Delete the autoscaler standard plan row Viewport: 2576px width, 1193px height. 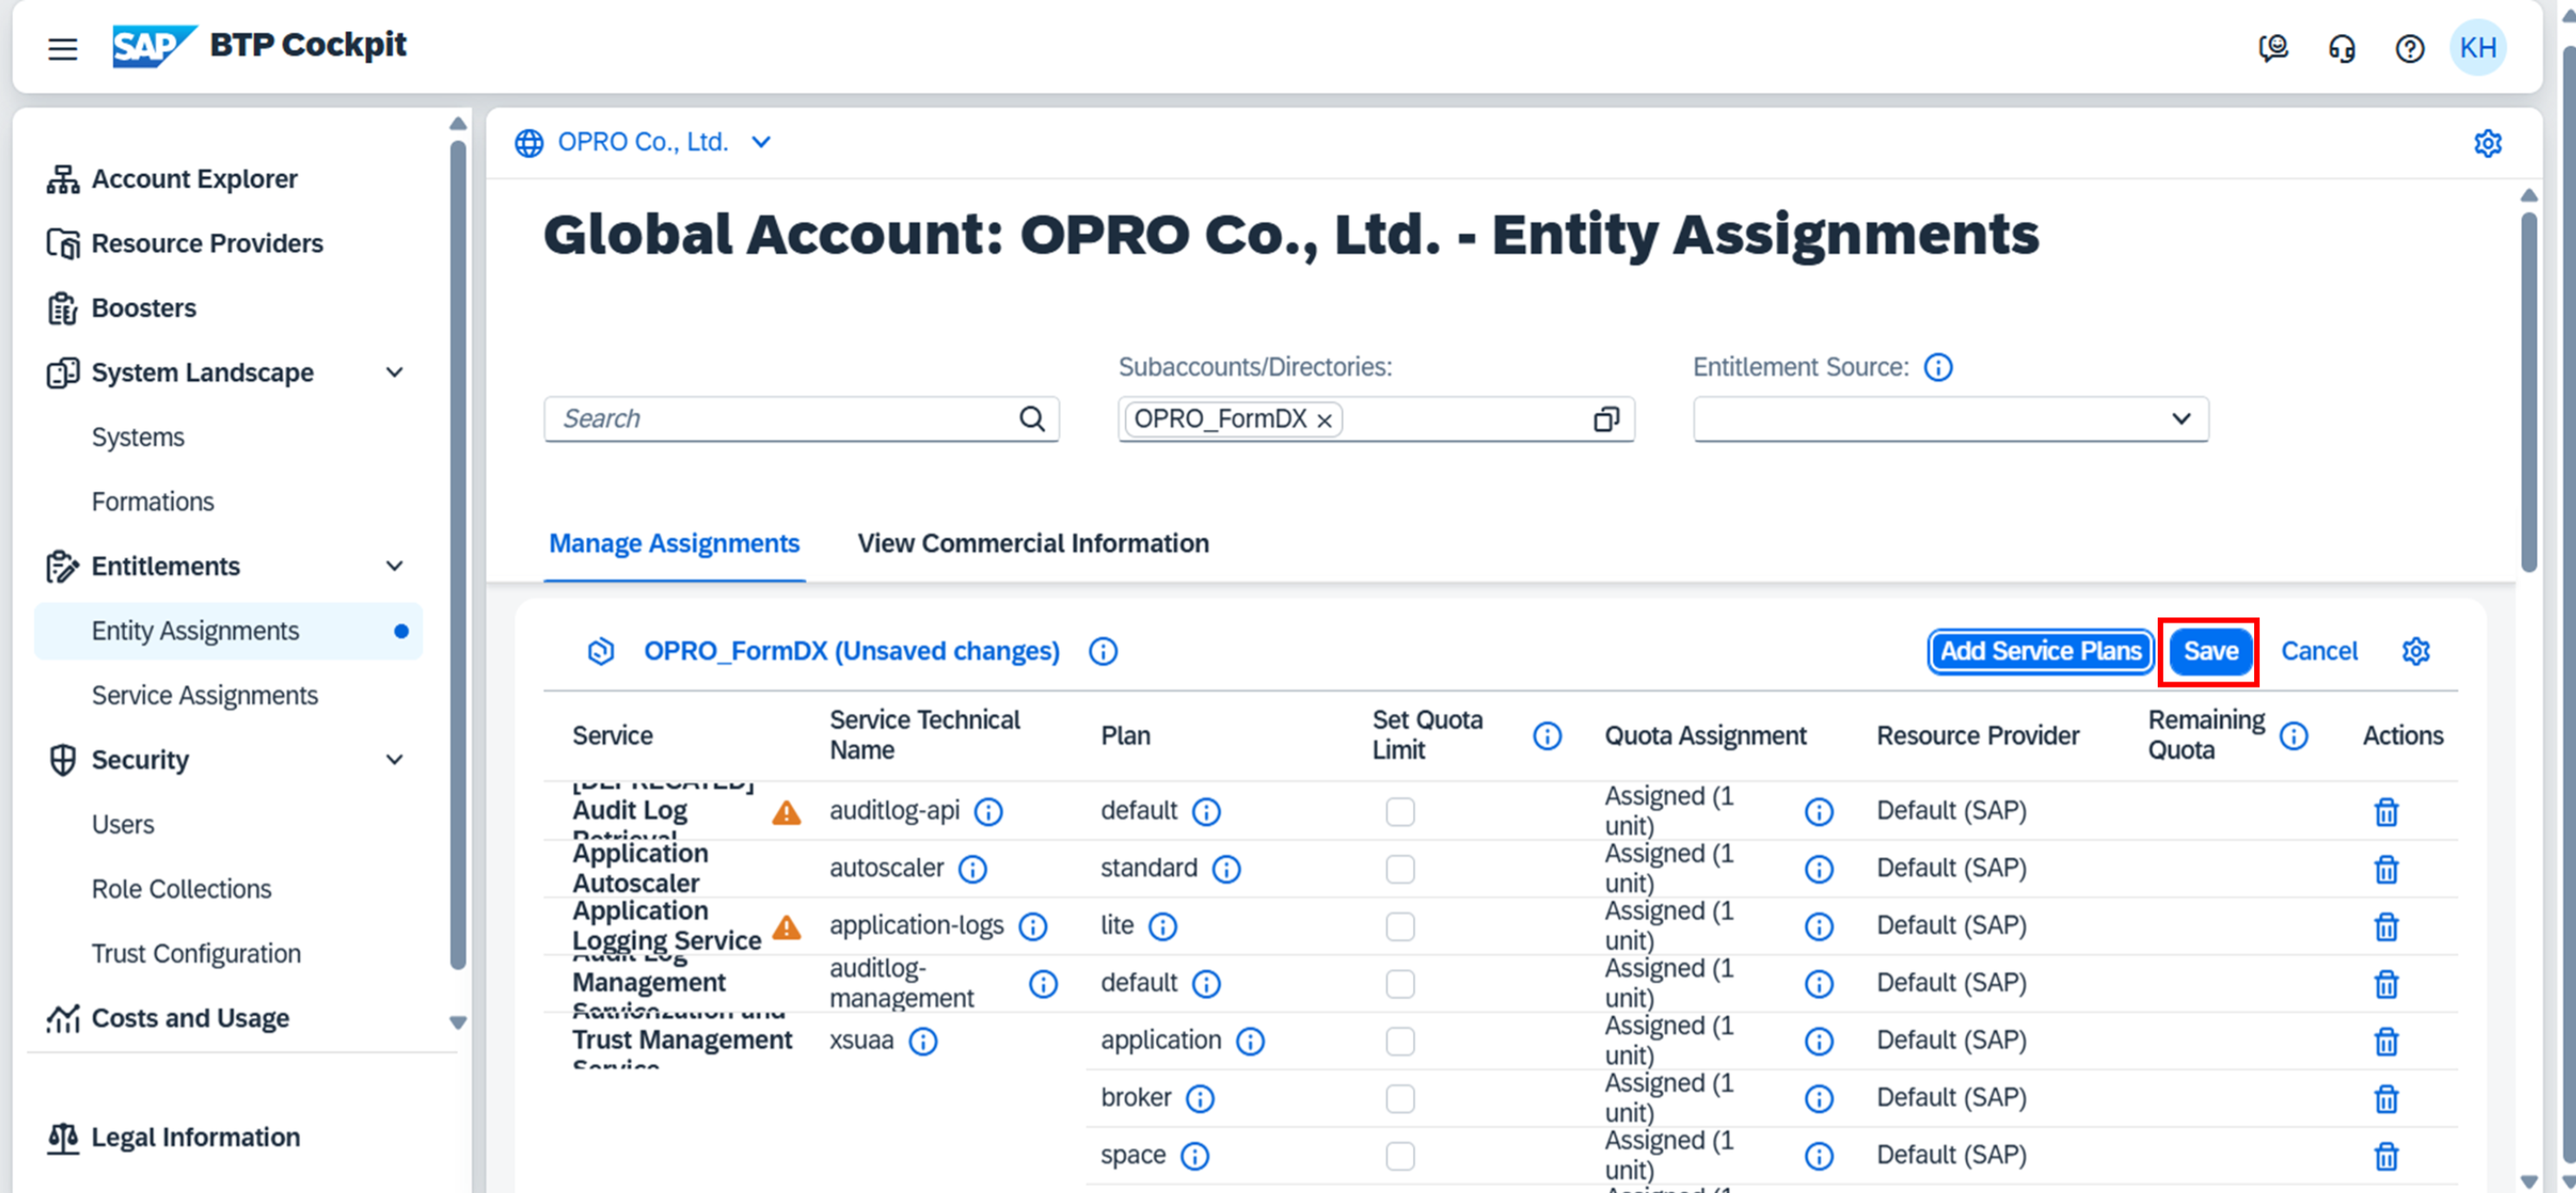(2386, 869)
